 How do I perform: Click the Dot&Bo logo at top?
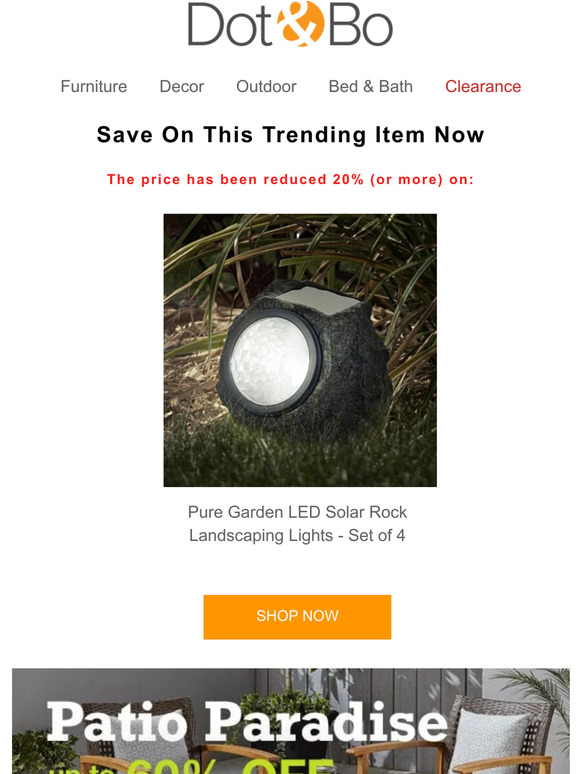point(290,24)
